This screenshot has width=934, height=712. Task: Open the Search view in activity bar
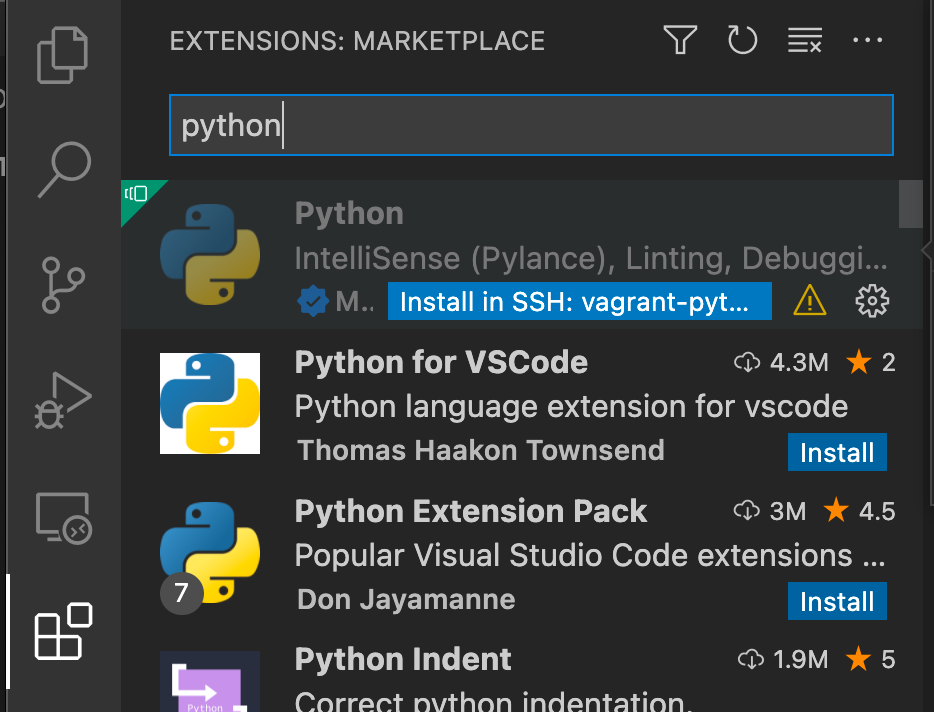63,169
